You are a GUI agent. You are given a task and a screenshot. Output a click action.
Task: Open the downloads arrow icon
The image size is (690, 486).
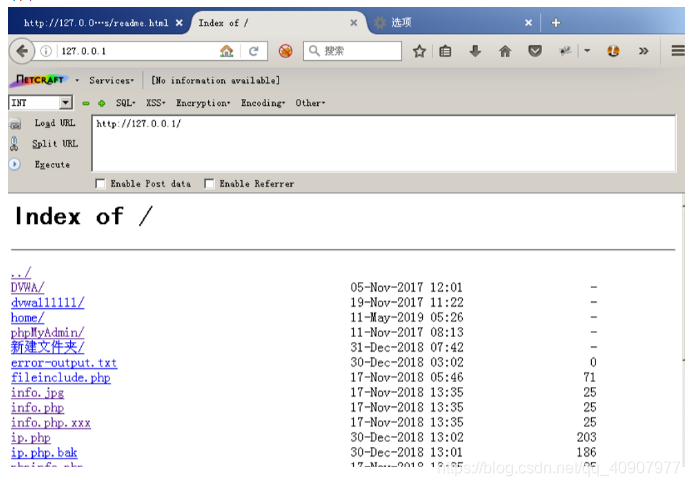pyautogui.click(x=475, y=51)
